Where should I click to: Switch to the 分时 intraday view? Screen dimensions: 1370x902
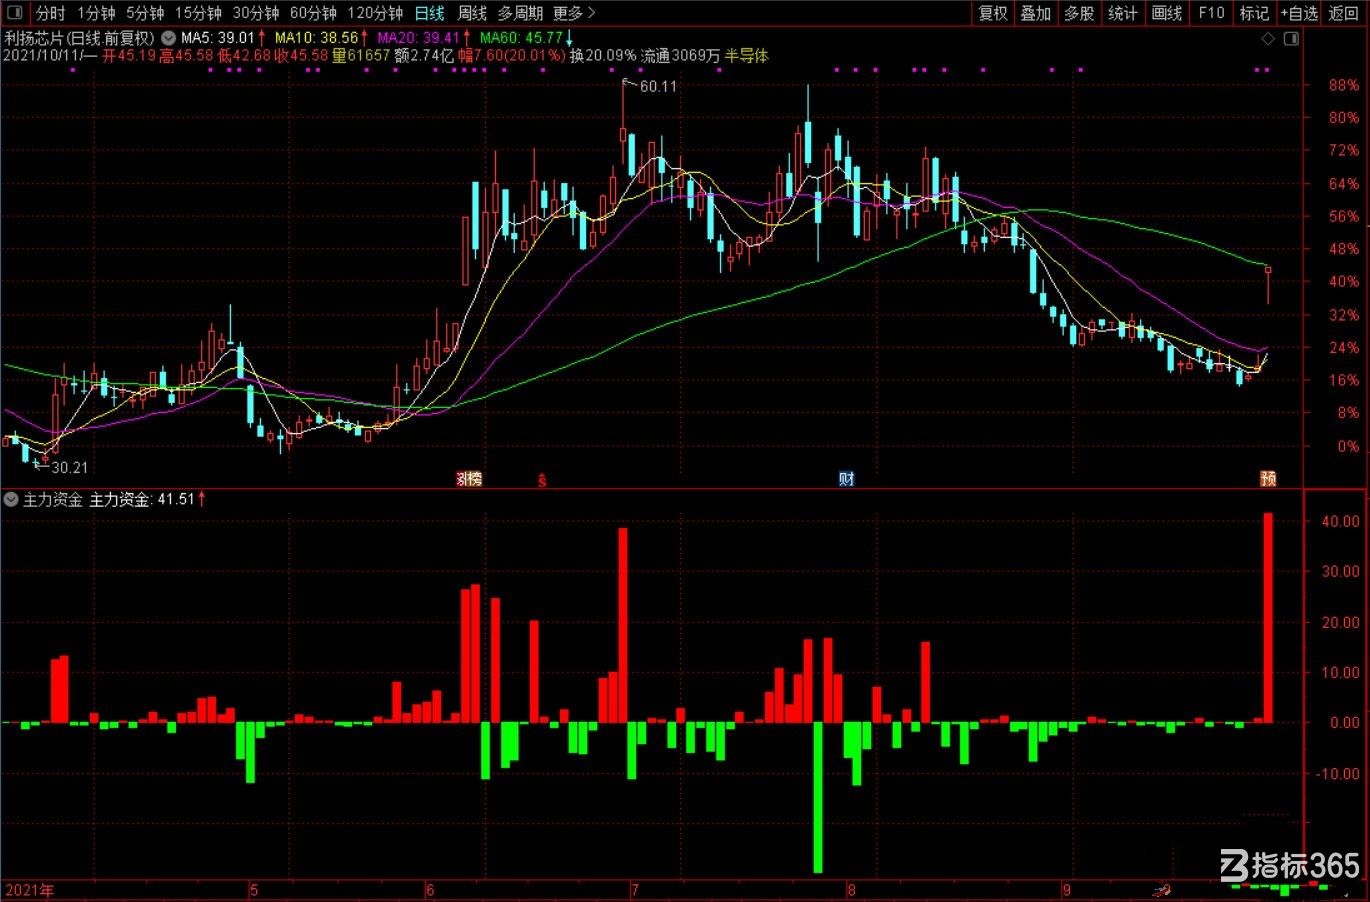coord(50,13)
